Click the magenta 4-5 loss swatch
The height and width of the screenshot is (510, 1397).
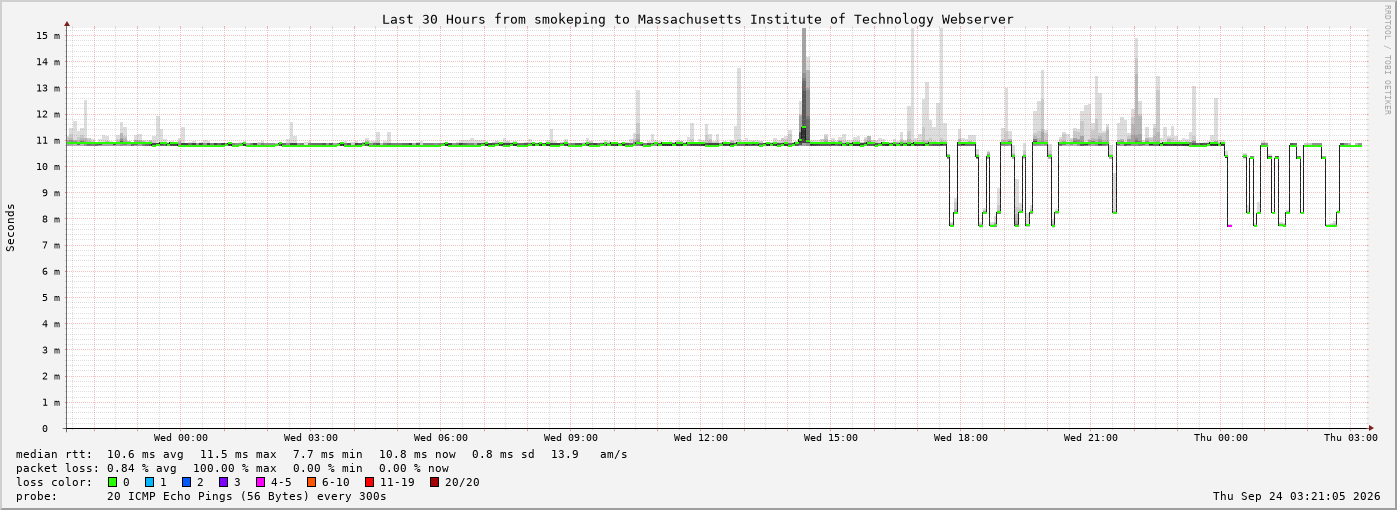point(261,482)
